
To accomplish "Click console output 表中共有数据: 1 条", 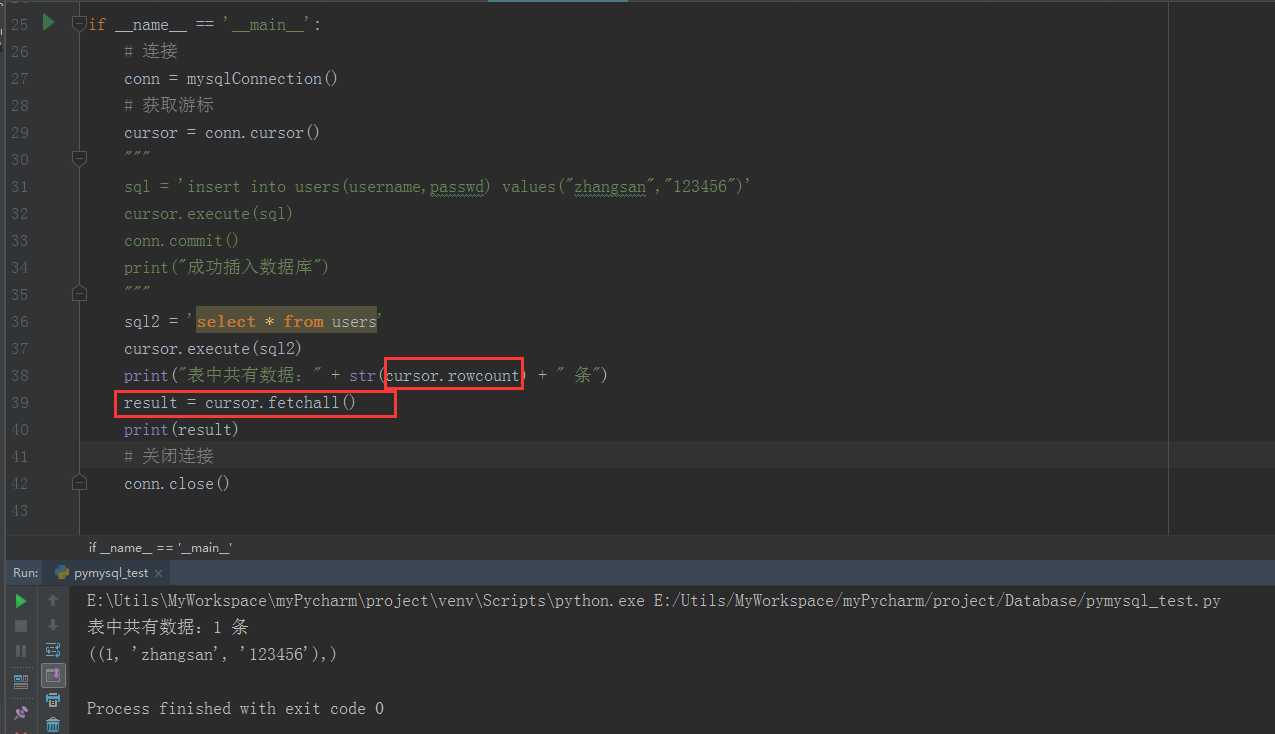I will (167, 628).
